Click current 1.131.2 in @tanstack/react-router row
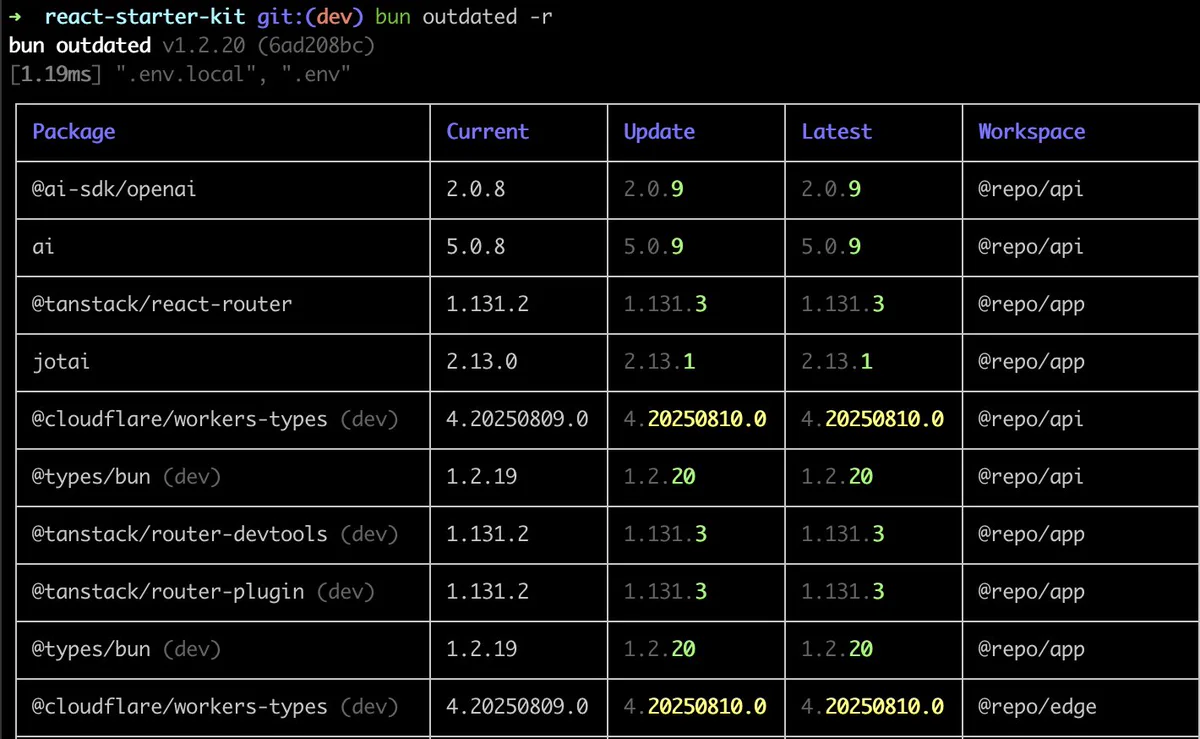 coord(488,304)
